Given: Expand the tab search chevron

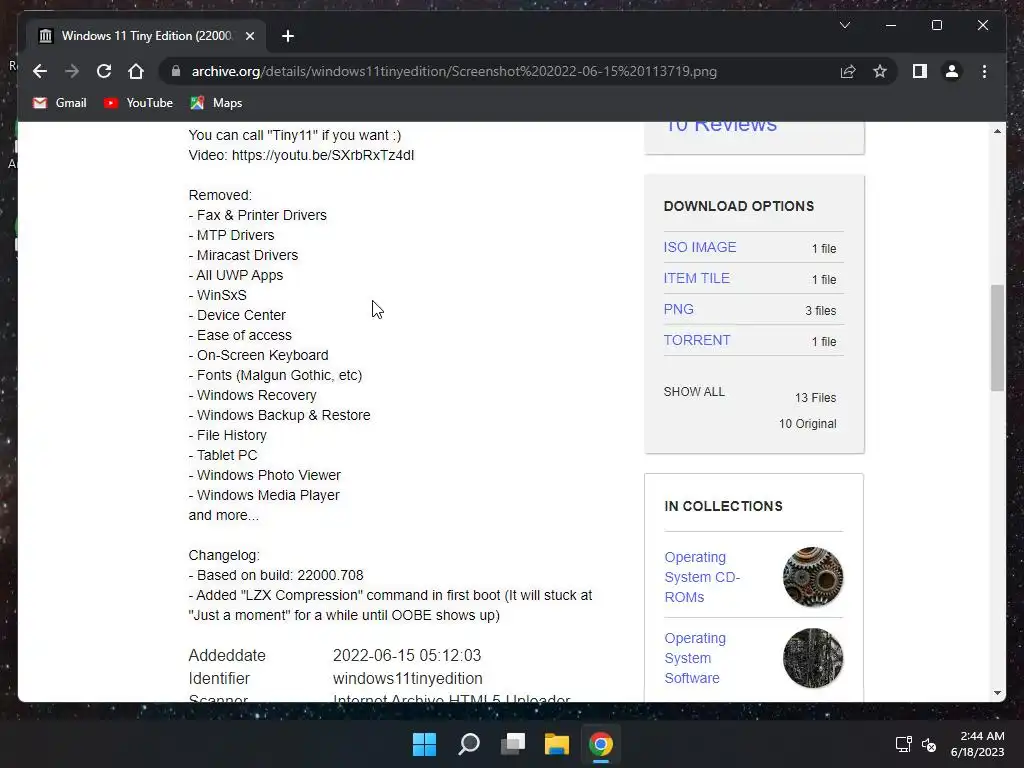Looking at the screenshot, I should pos(844,25).
